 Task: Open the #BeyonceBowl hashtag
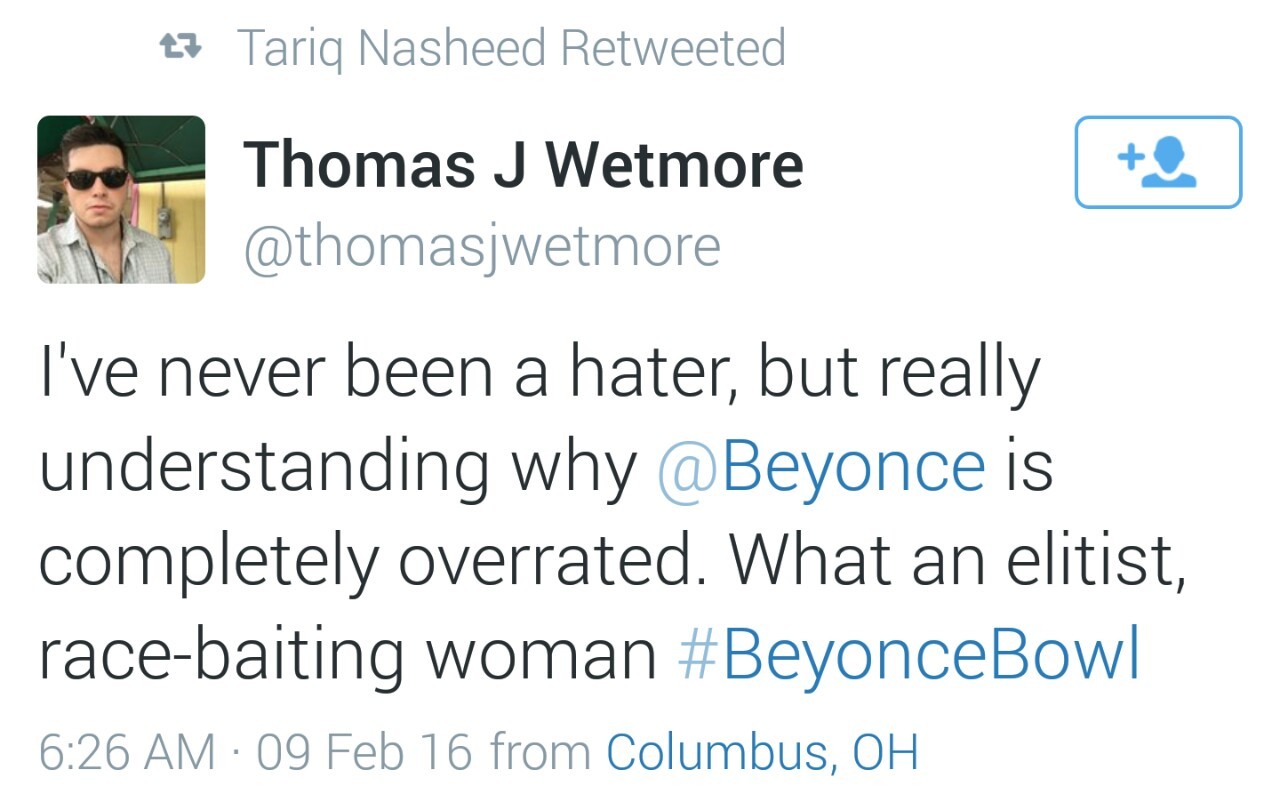tap(908, 654)
